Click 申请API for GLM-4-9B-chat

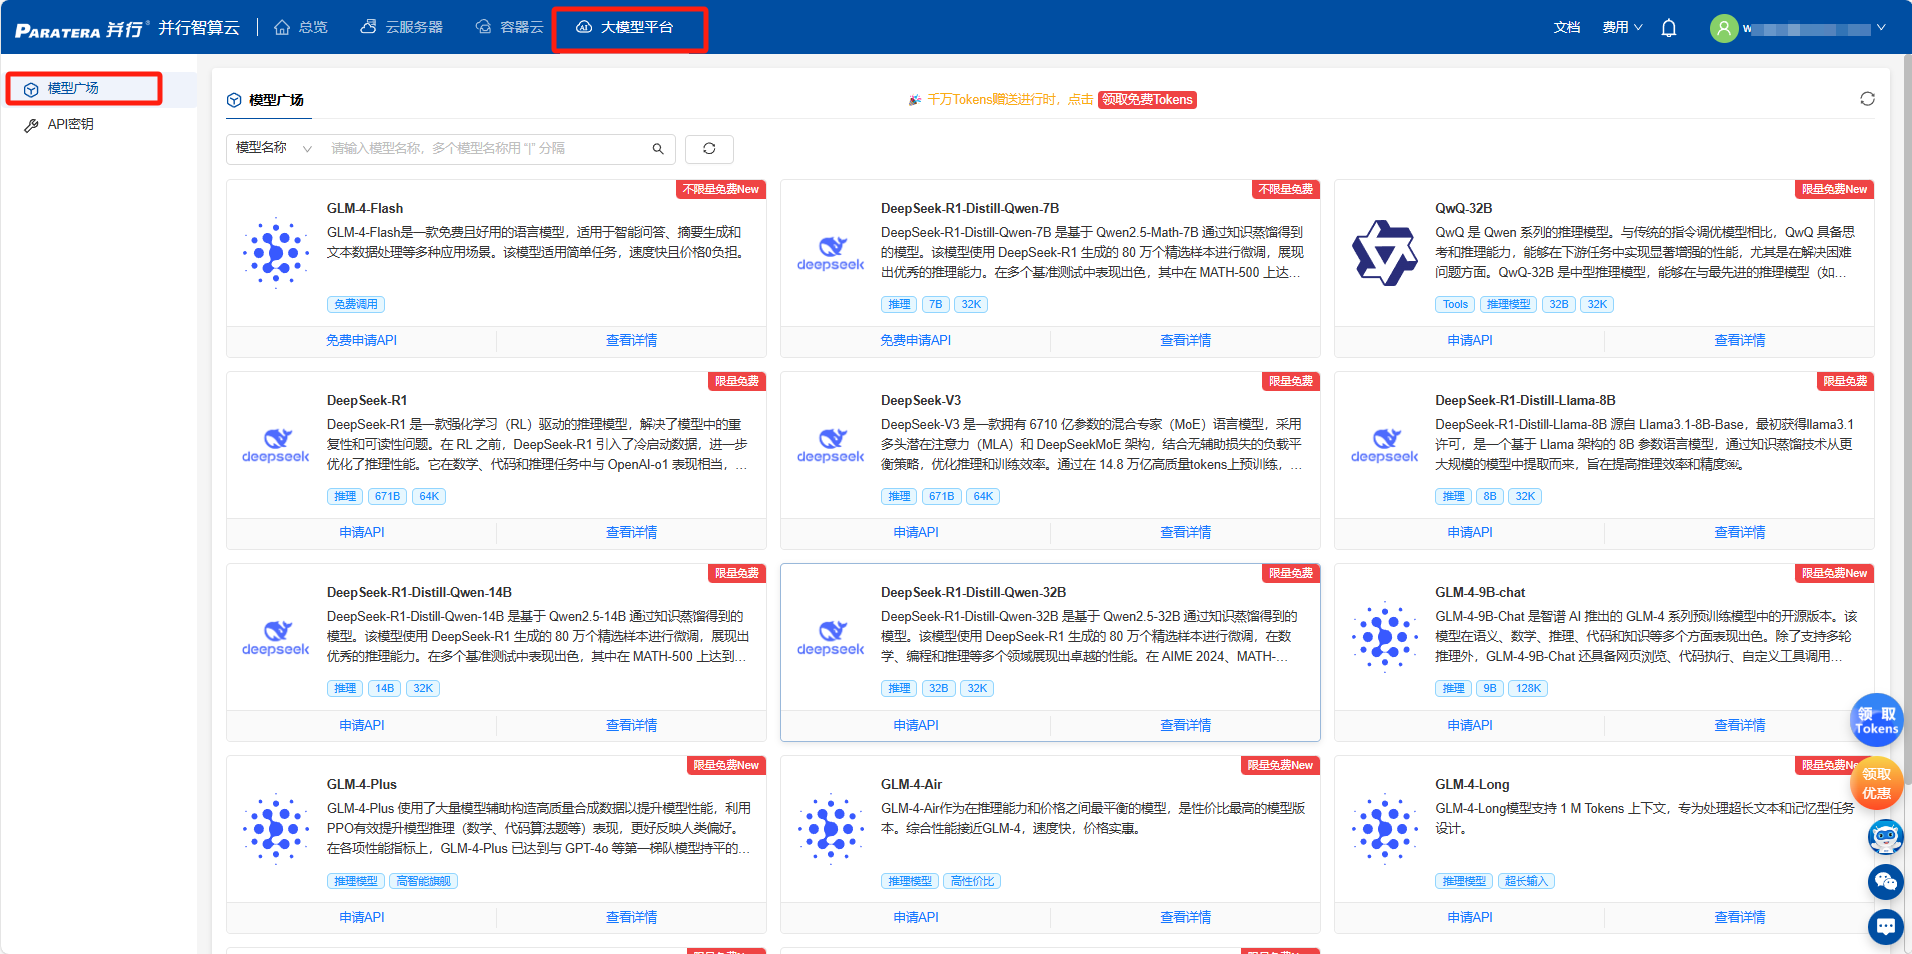pos(1469,725)
